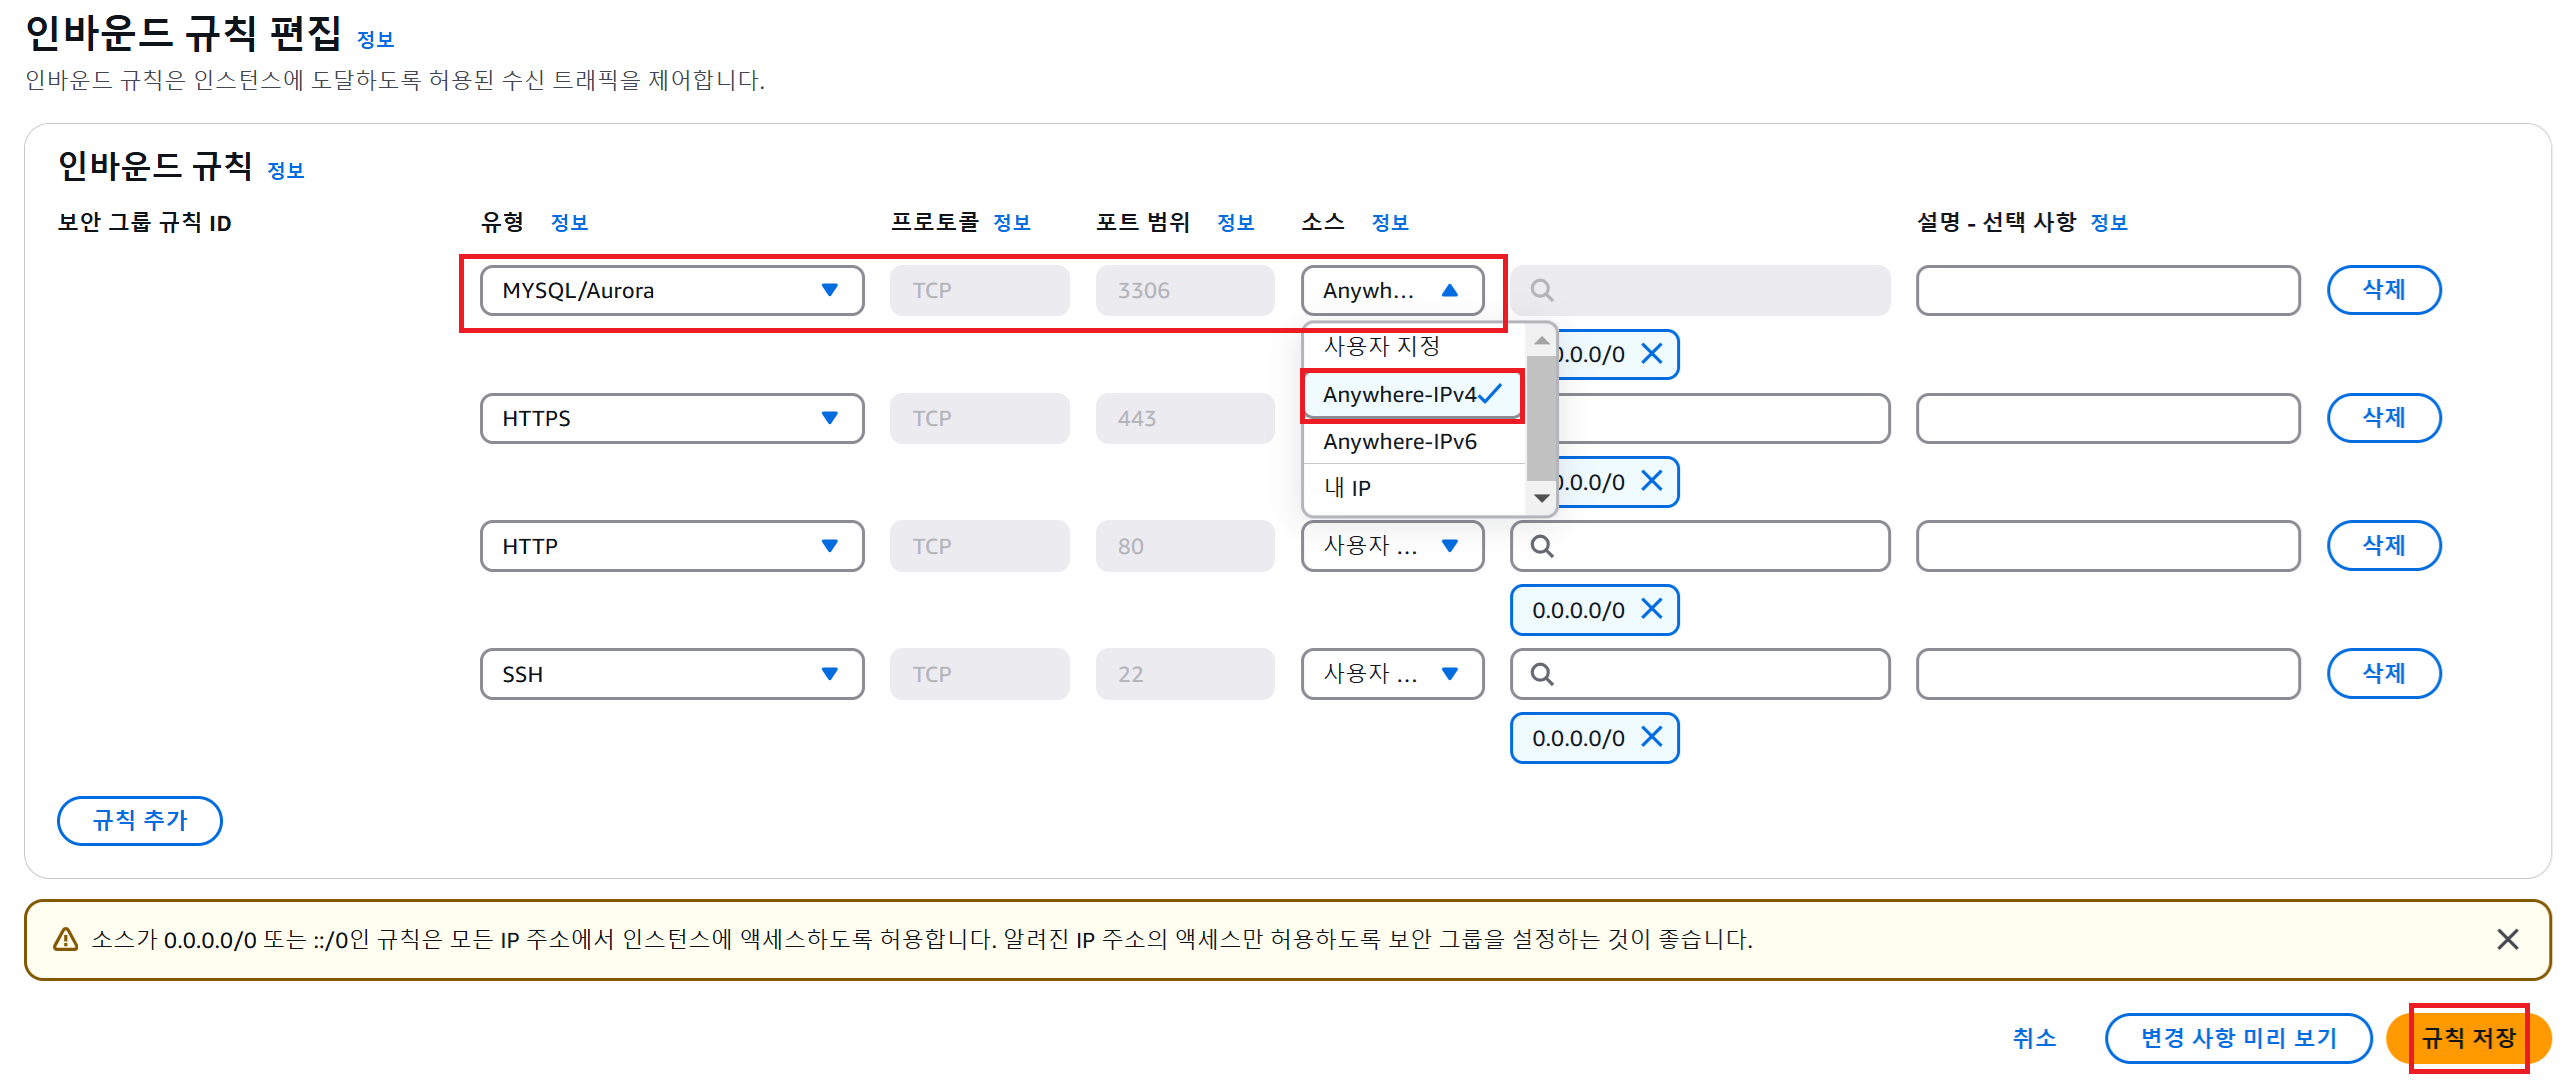
Task: Remove the 0.0.0.0/0 tag under HTTP rule
Action: [x=1651, y=609]
